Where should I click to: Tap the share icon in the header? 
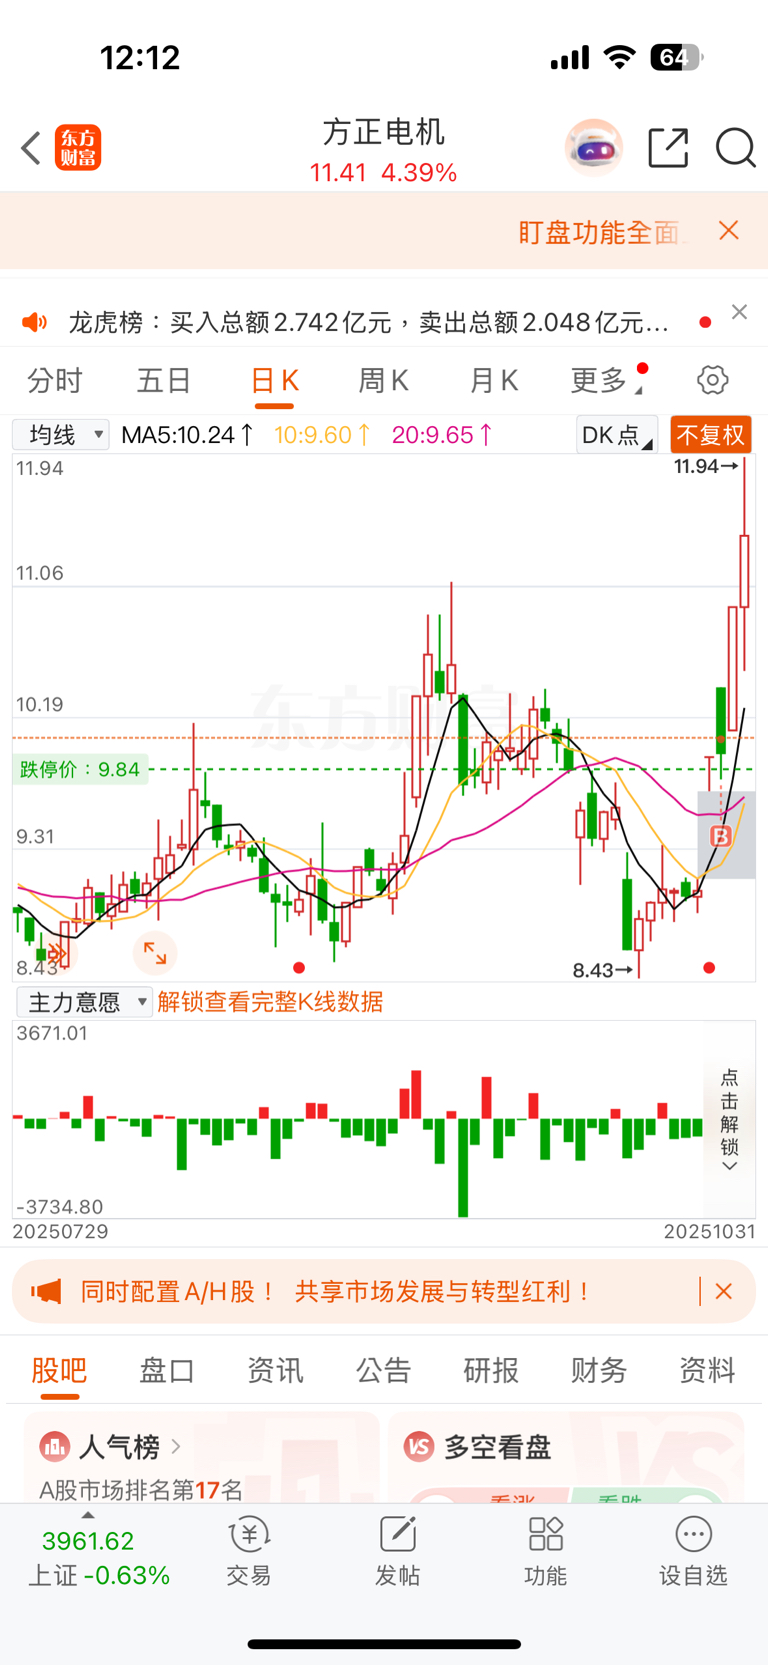tap(668, 148)
